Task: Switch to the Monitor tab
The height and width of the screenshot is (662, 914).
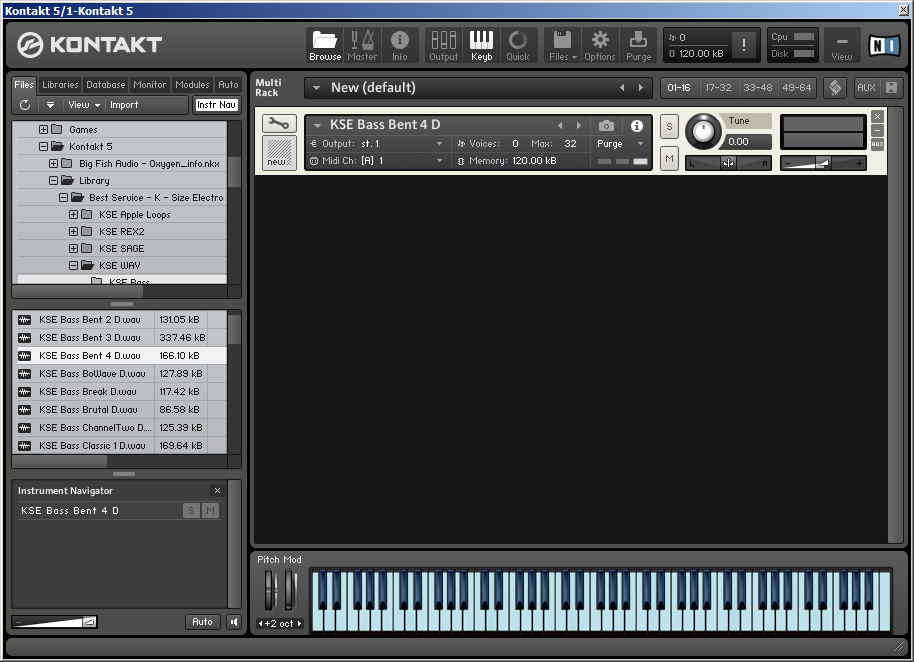Action: click(x=149, y=84)
